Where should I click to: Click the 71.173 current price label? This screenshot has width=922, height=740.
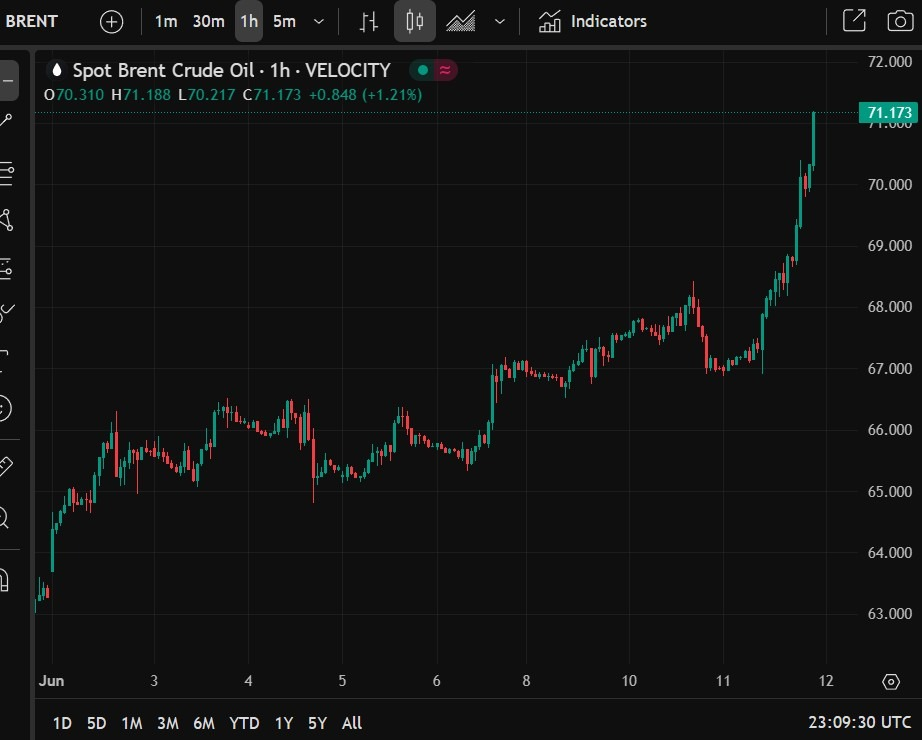click(888, 112)
